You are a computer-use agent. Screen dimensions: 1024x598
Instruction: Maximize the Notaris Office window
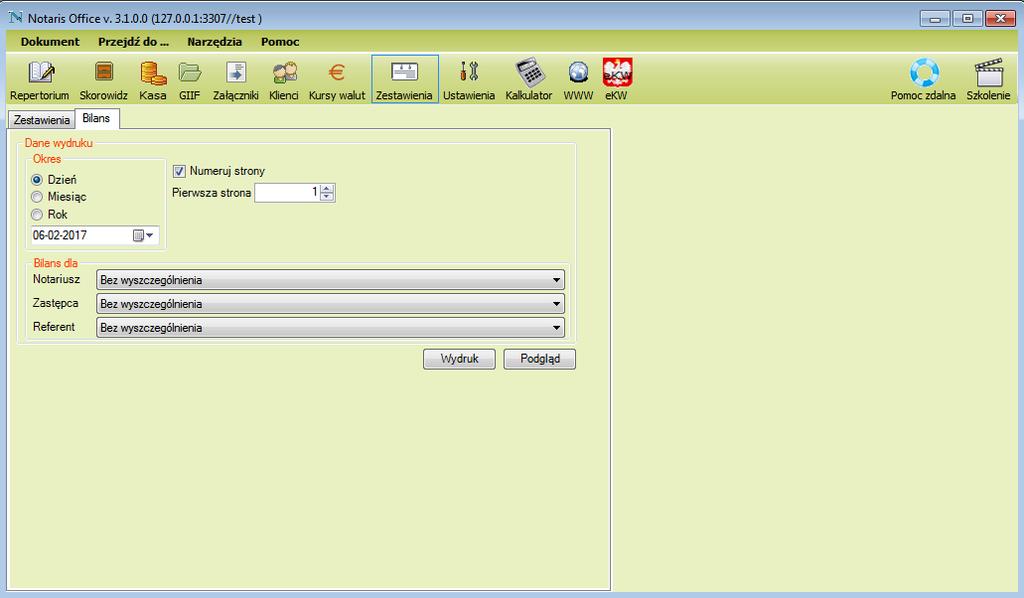coord(967,19)
